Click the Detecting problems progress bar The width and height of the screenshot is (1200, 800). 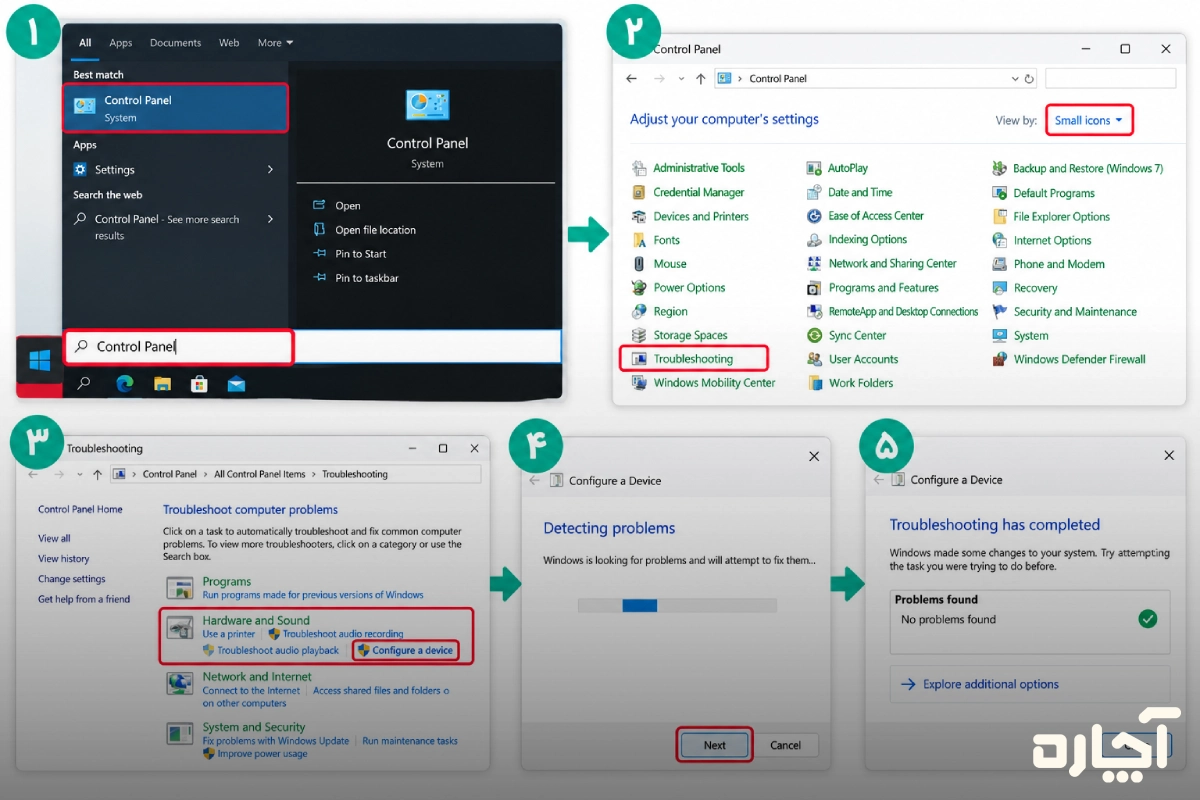click(677, 605)
